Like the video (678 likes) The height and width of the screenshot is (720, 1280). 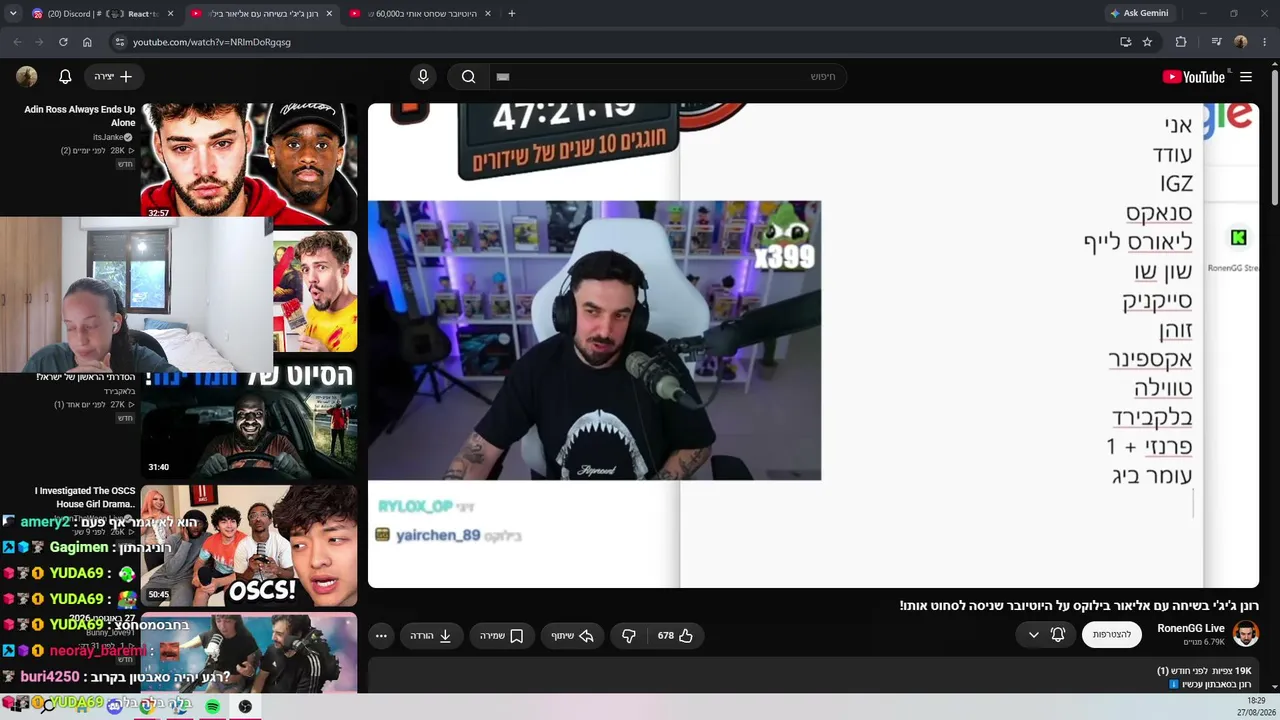[x=677, y=635]
